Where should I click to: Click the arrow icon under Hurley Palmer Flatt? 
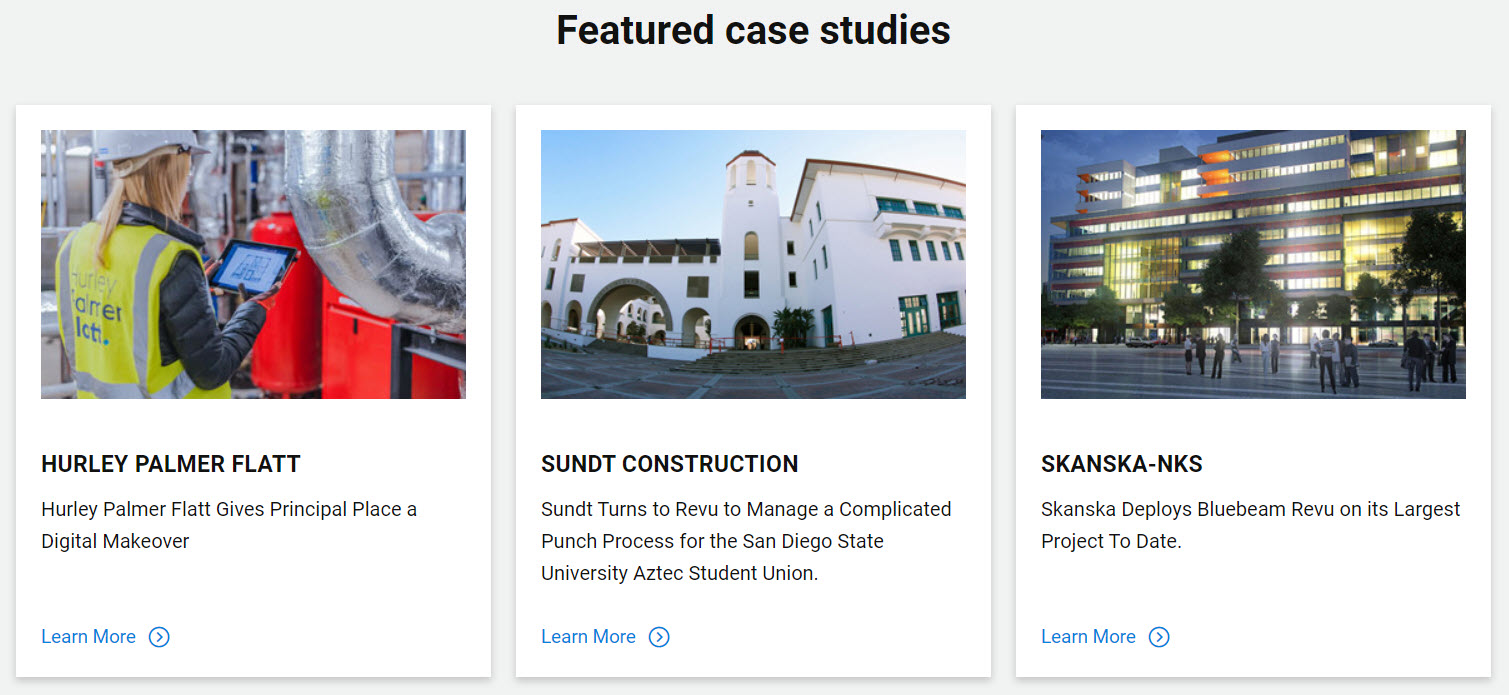[159, 637]
